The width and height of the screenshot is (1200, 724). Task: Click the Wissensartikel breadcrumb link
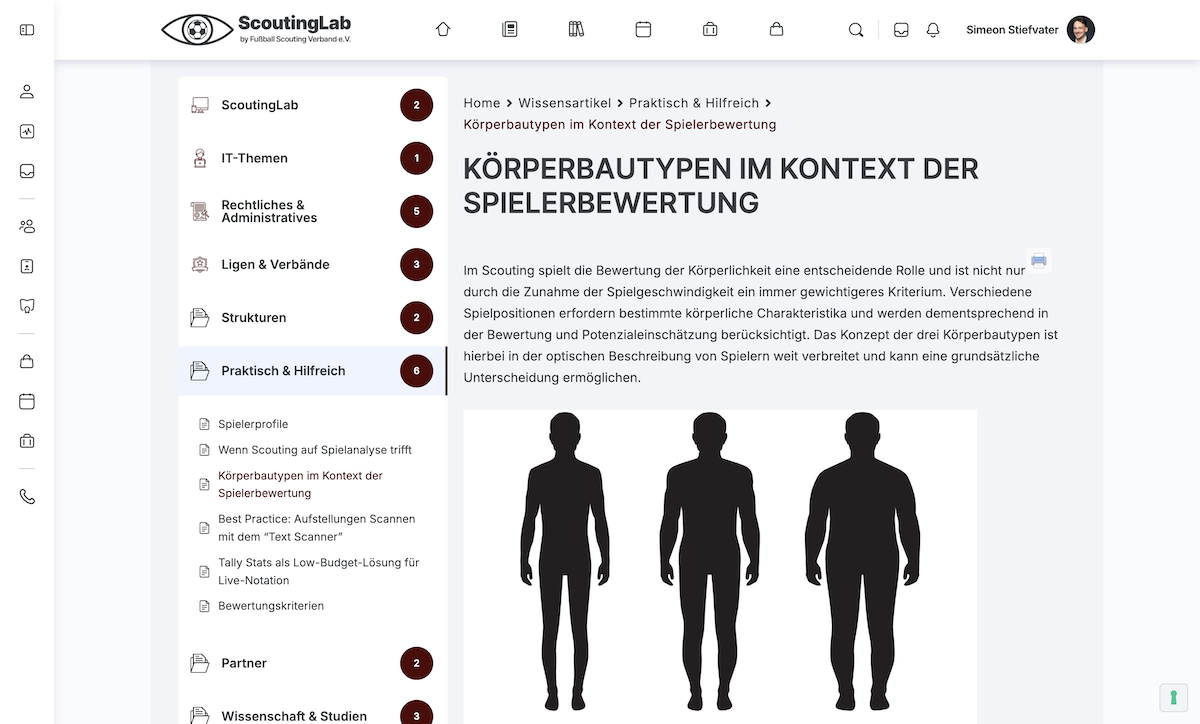(564, 103)
